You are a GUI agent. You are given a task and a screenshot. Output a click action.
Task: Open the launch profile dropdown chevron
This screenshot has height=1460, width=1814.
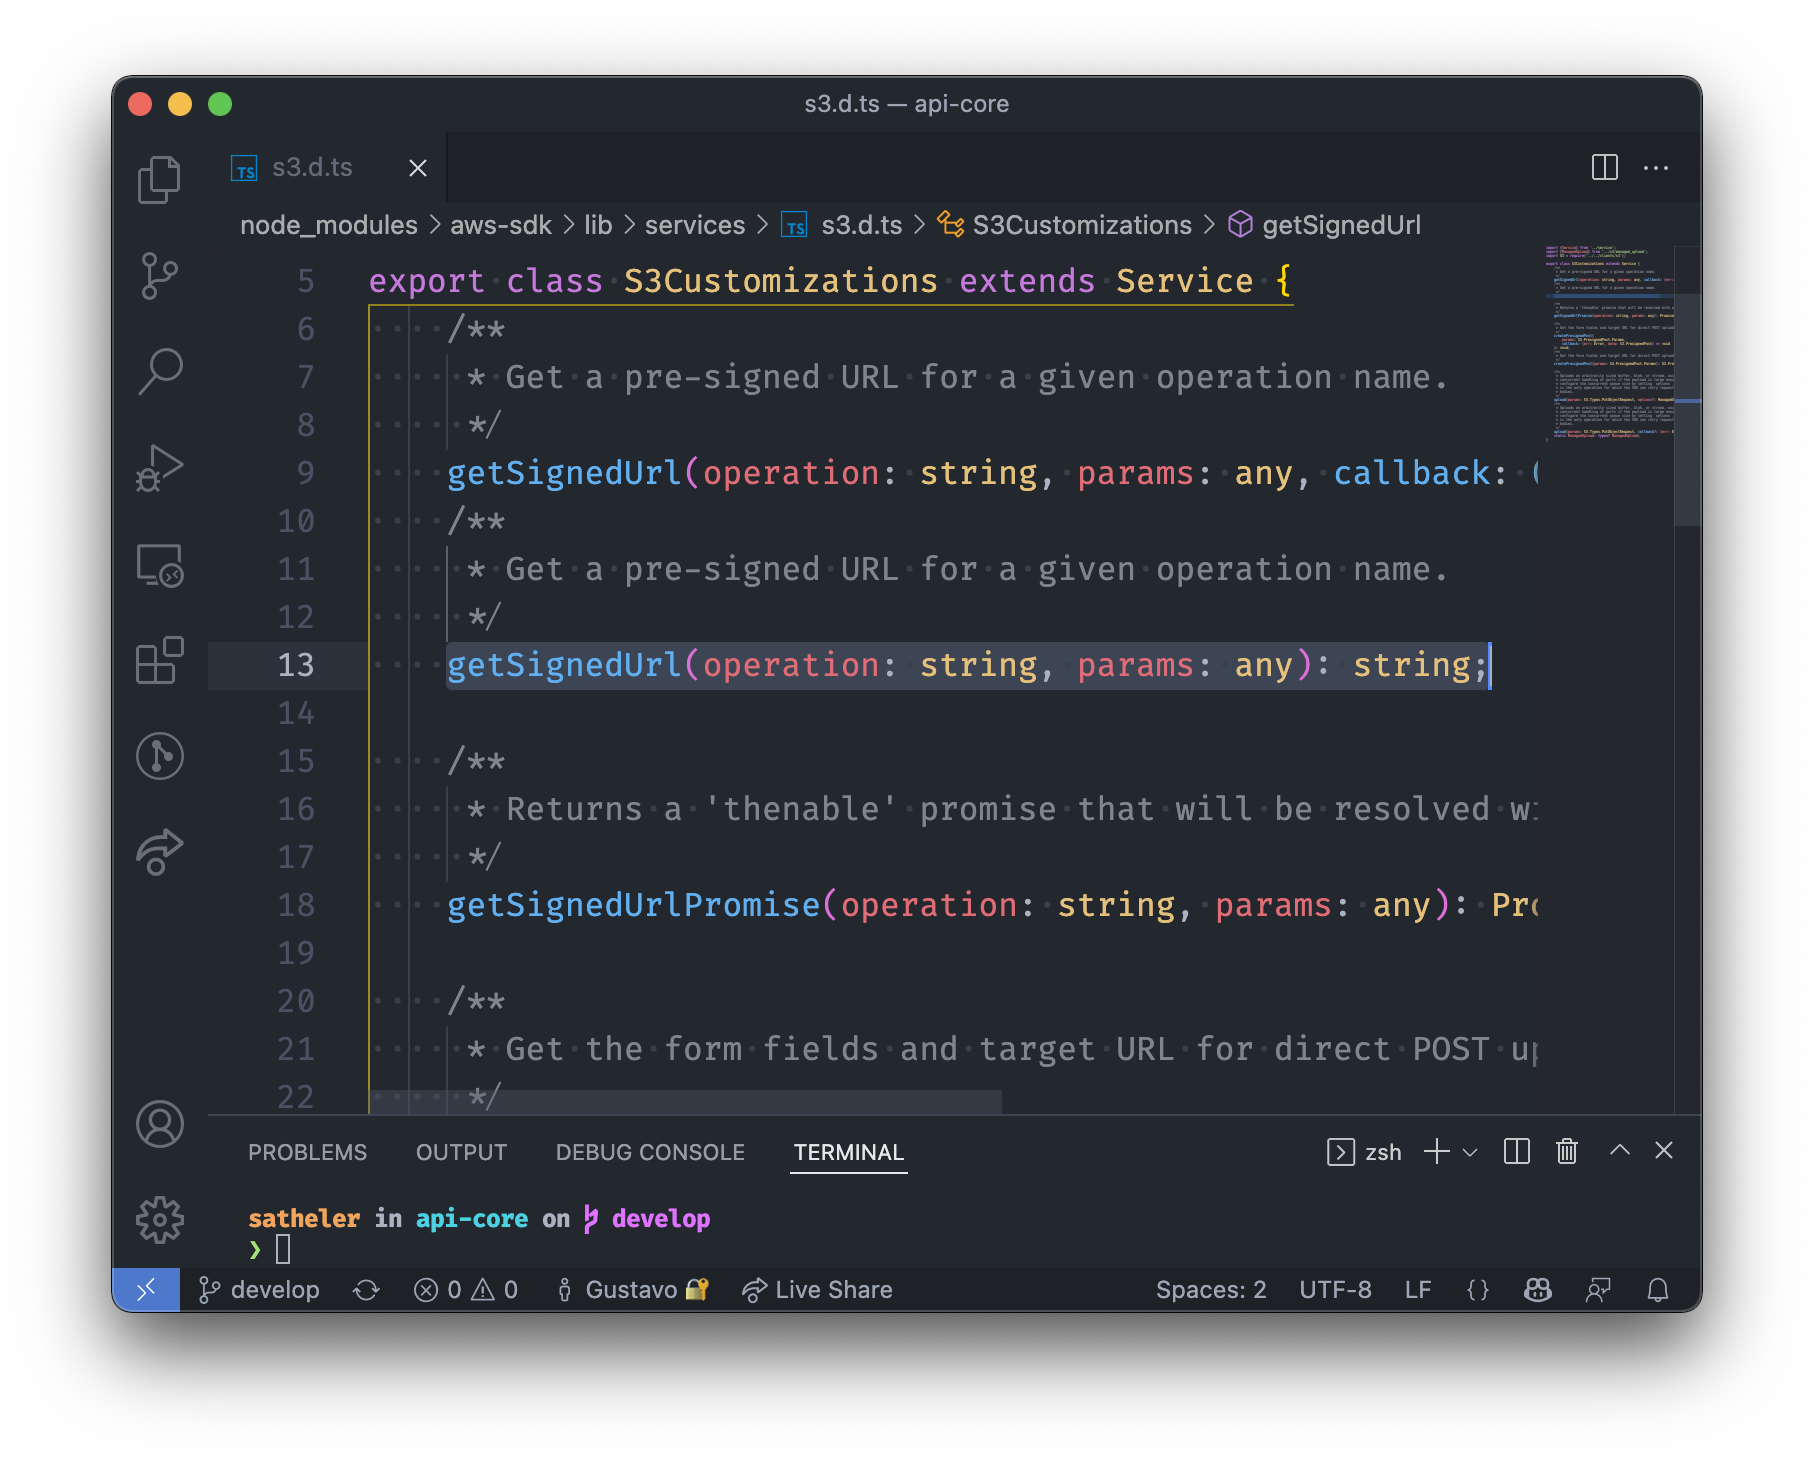click(x=1470, y=1152)
